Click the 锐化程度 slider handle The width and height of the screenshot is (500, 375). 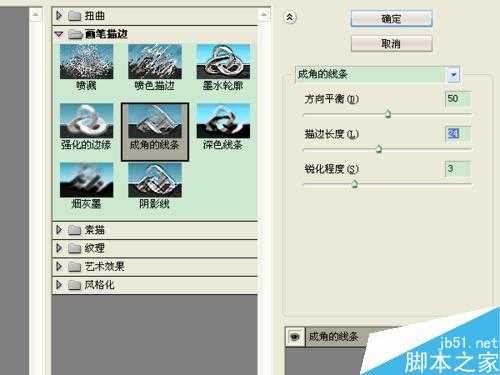[x=355, y=184]
